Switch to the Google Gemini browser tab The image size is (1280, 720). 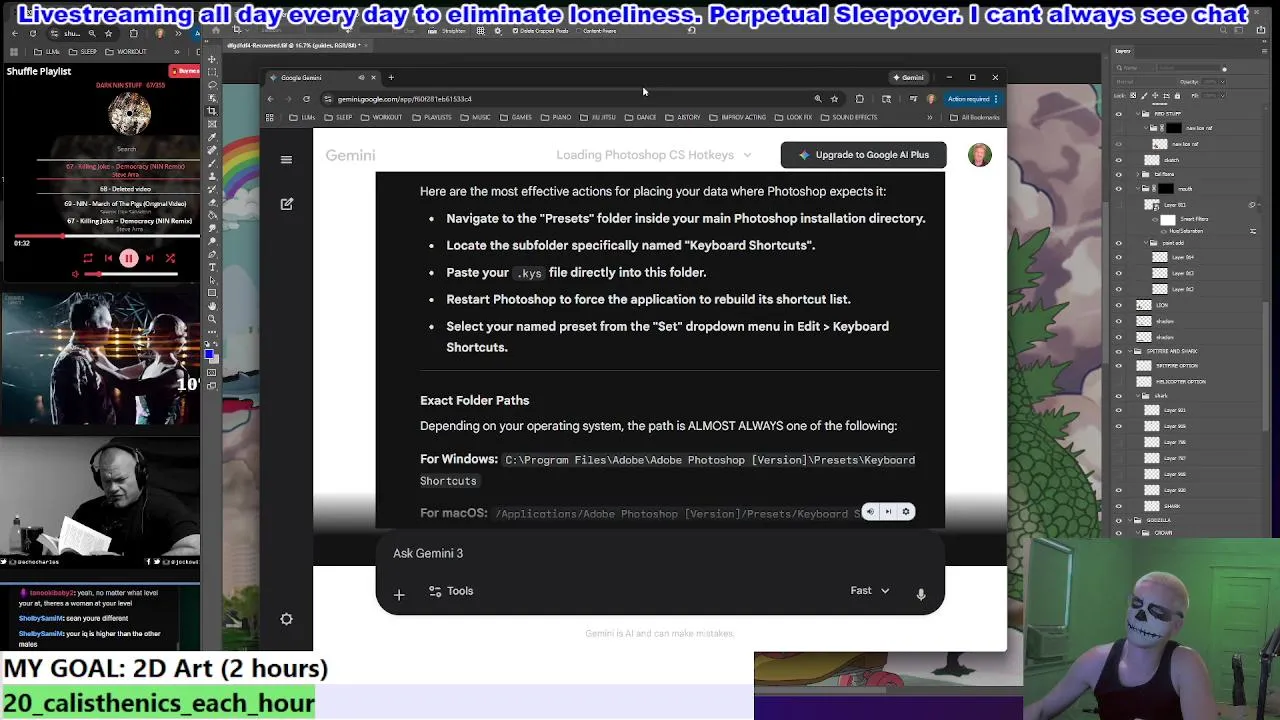tap(322, 77)
